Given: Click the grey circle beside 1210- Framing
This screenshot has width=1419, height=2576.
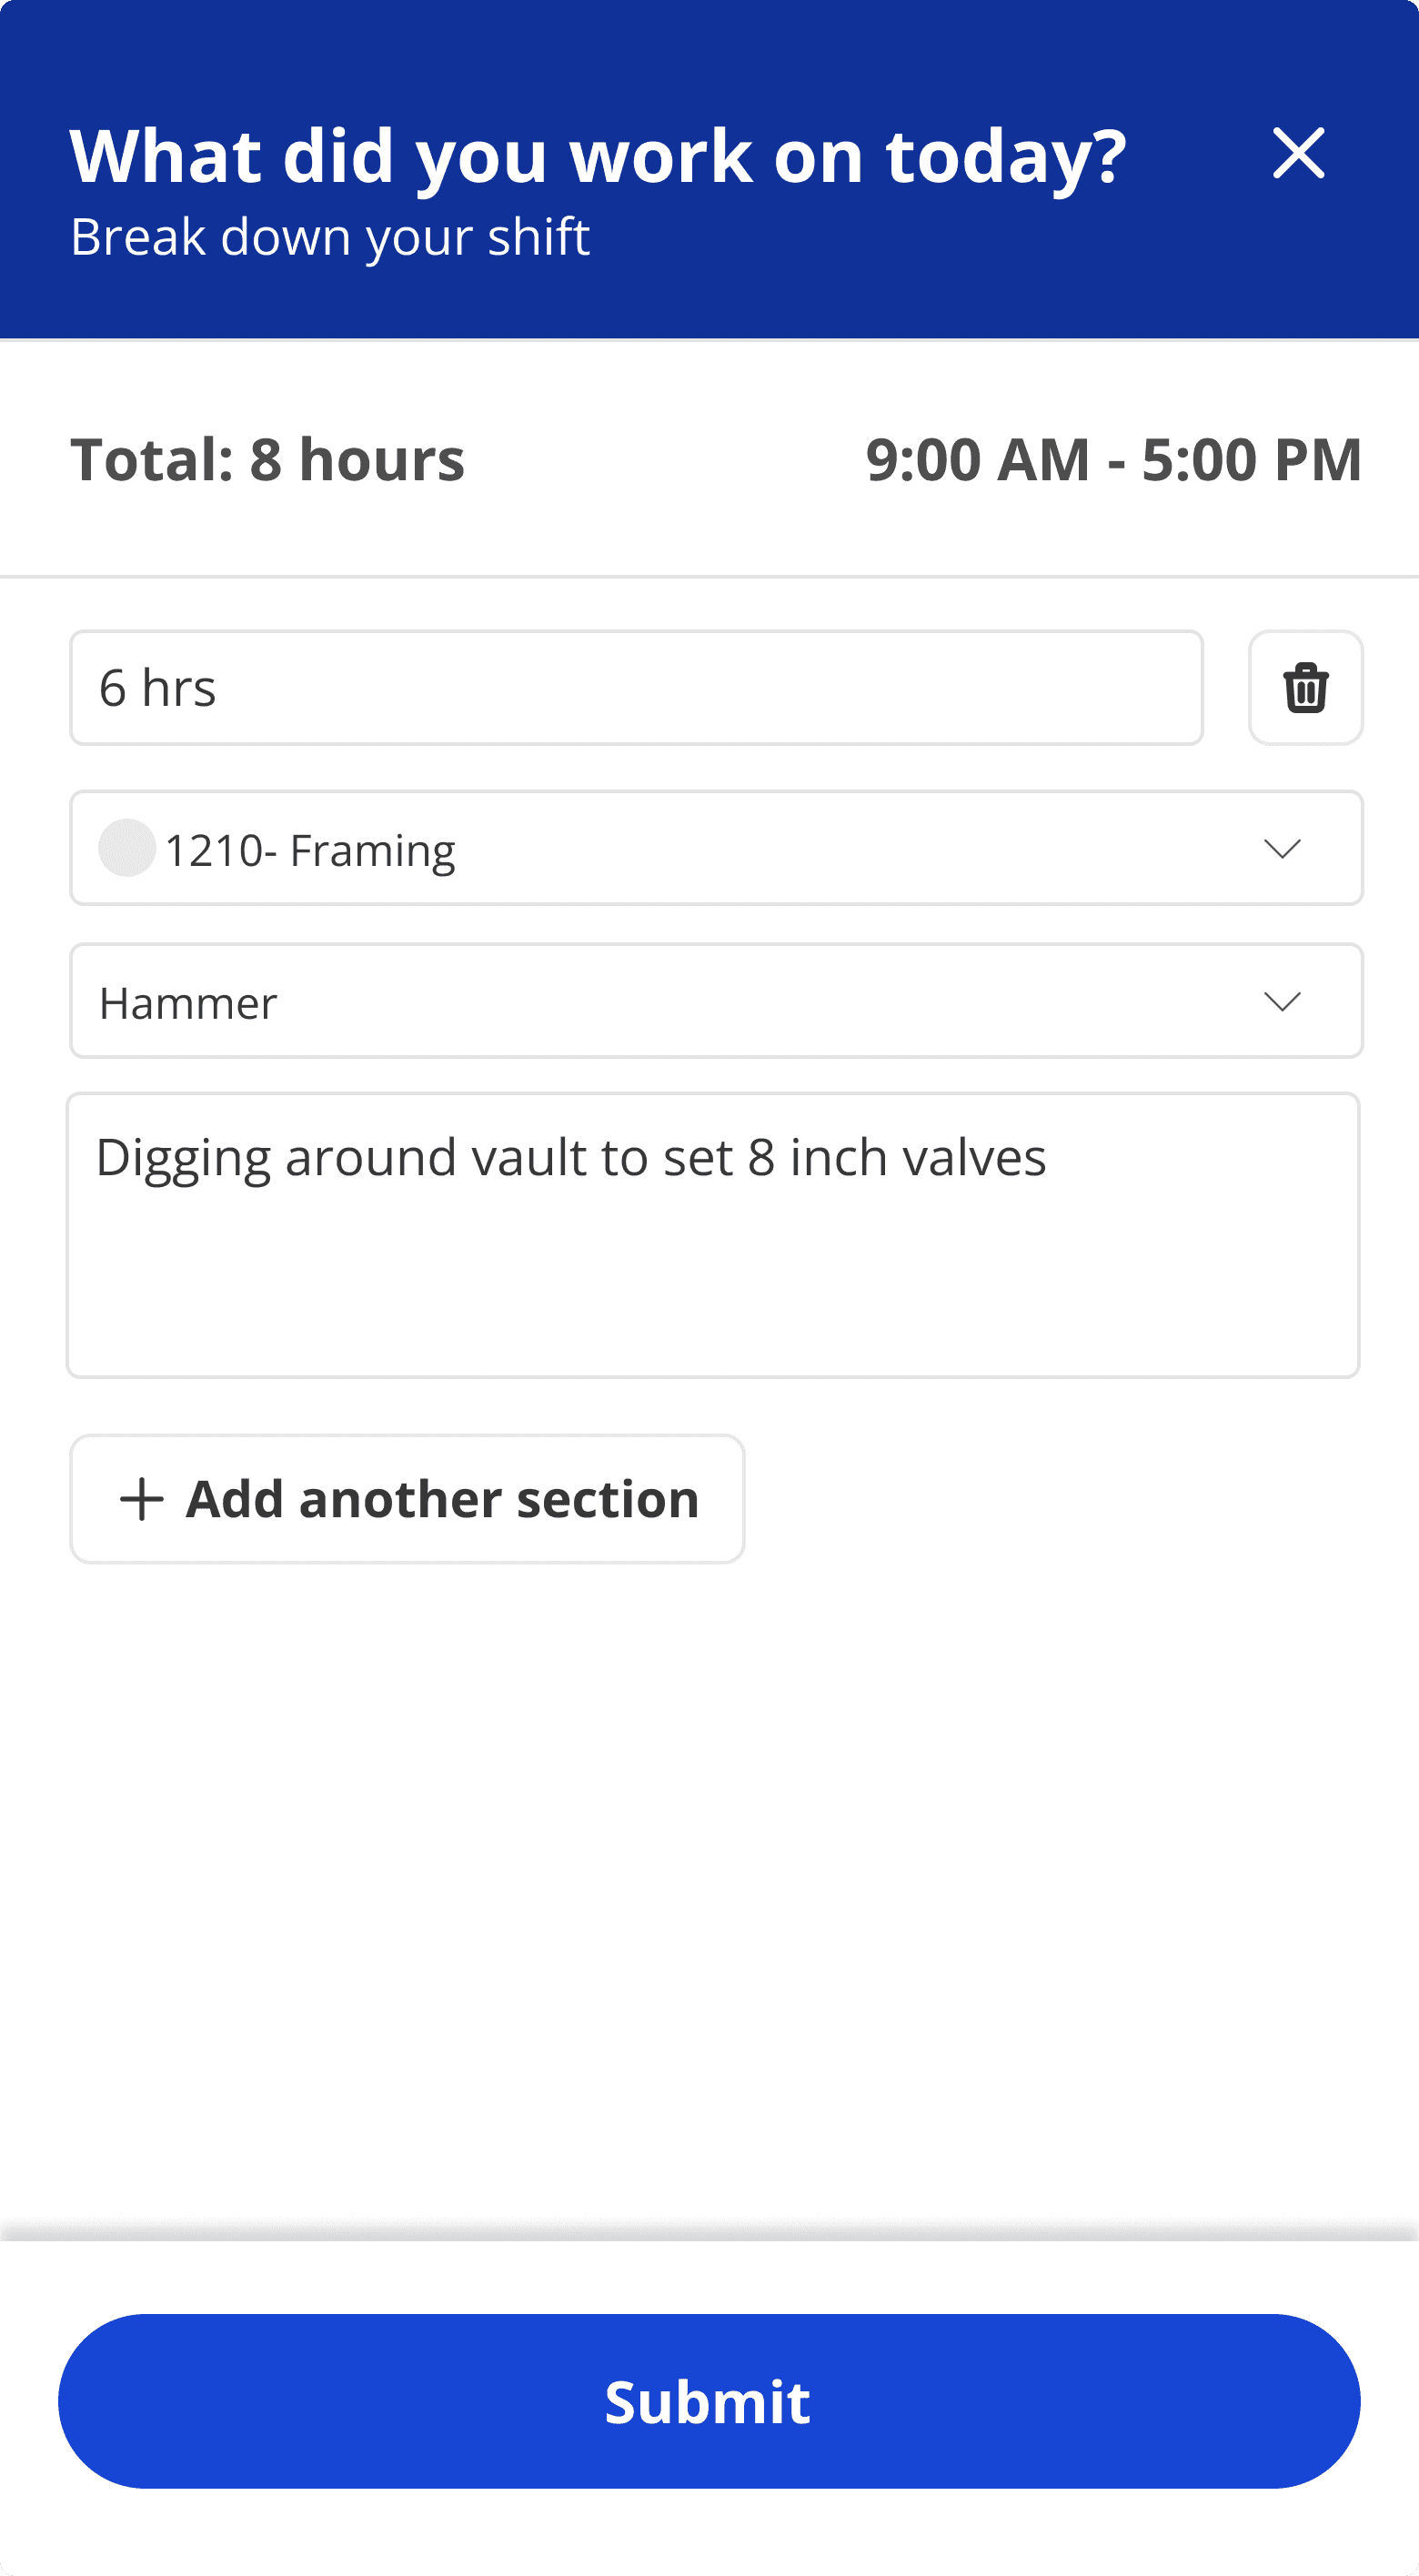Looking at the screenshot, I should (126, 848).
